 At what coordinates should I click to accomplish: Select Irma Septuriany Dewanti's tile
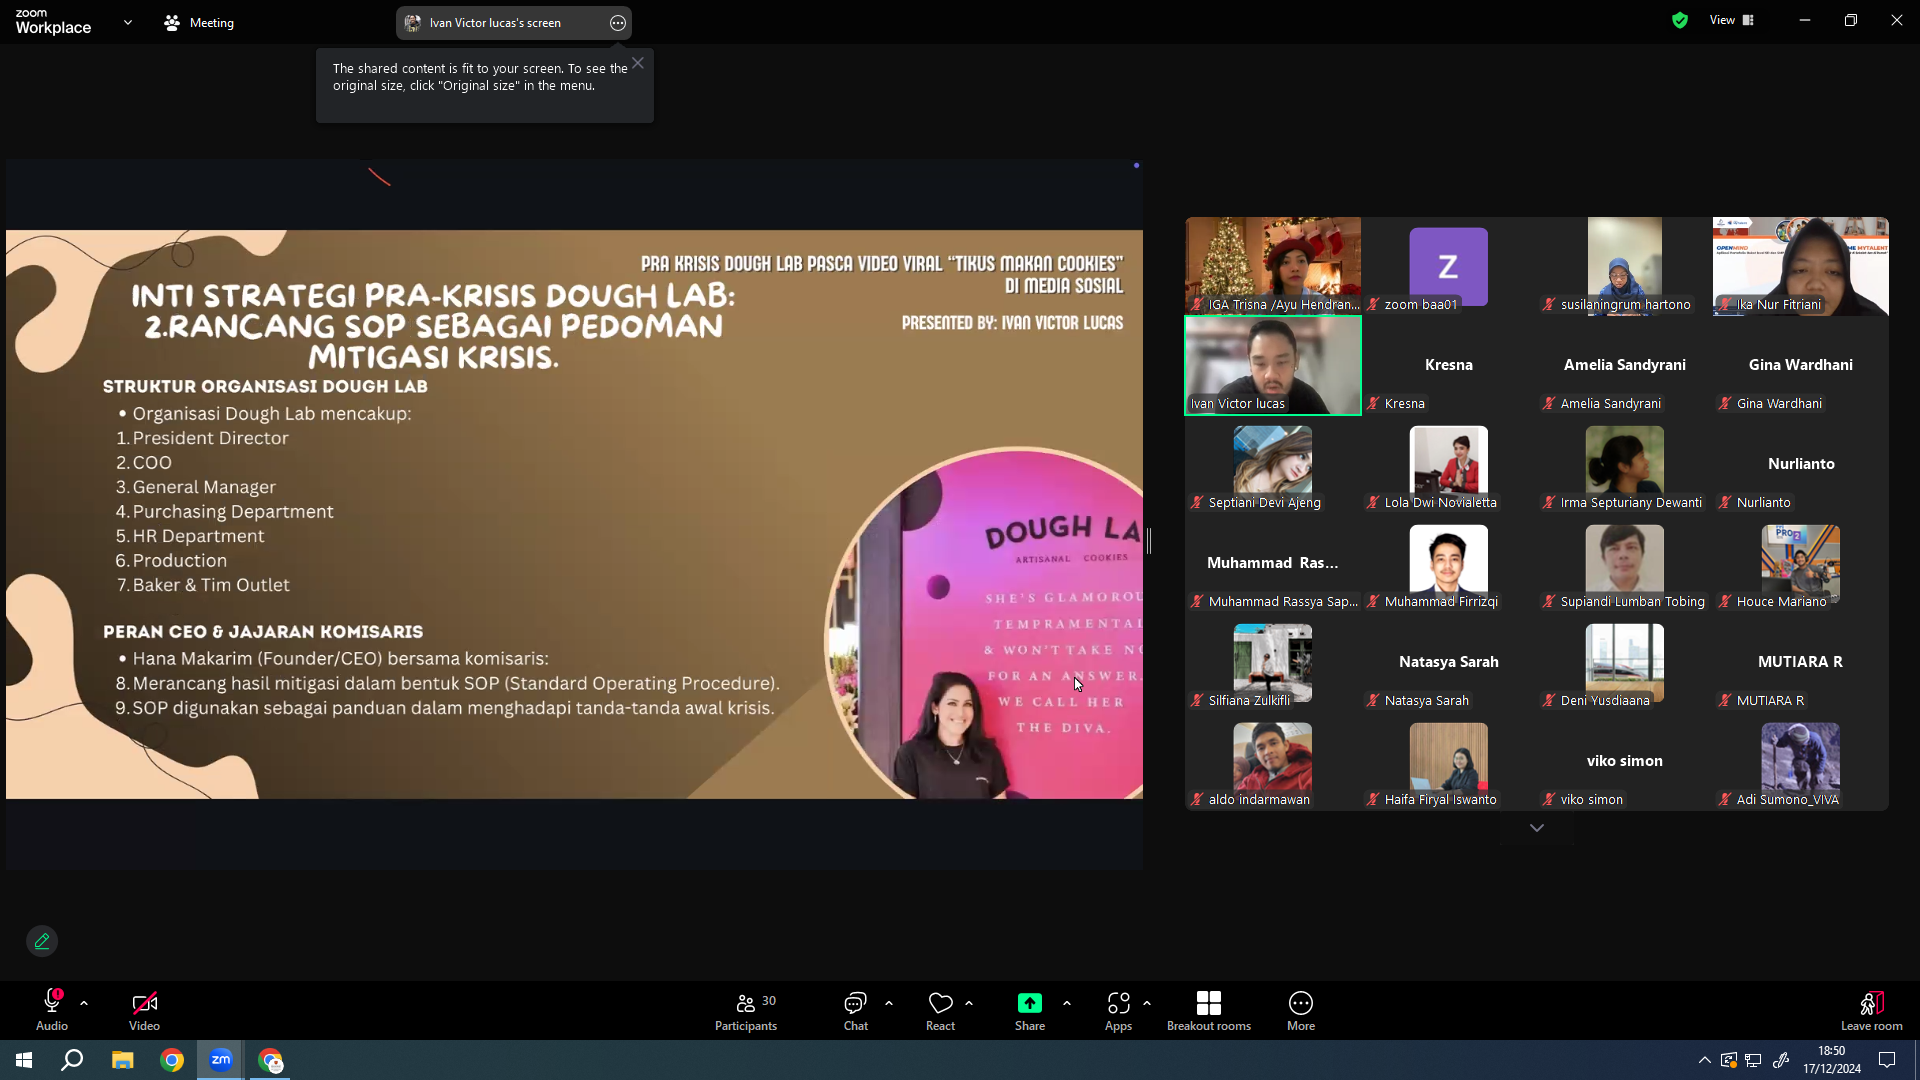[x=1625, y=464]
